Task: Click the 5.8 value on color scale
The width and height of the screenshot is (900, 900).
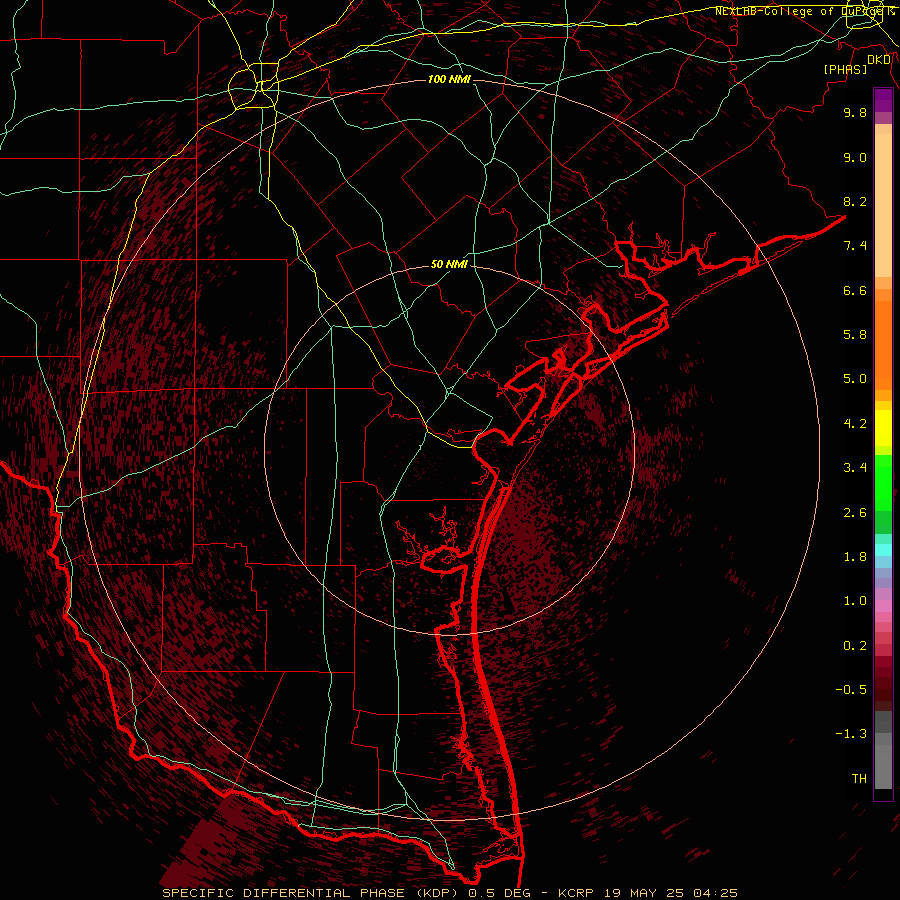Action: [x=855, y=335]
